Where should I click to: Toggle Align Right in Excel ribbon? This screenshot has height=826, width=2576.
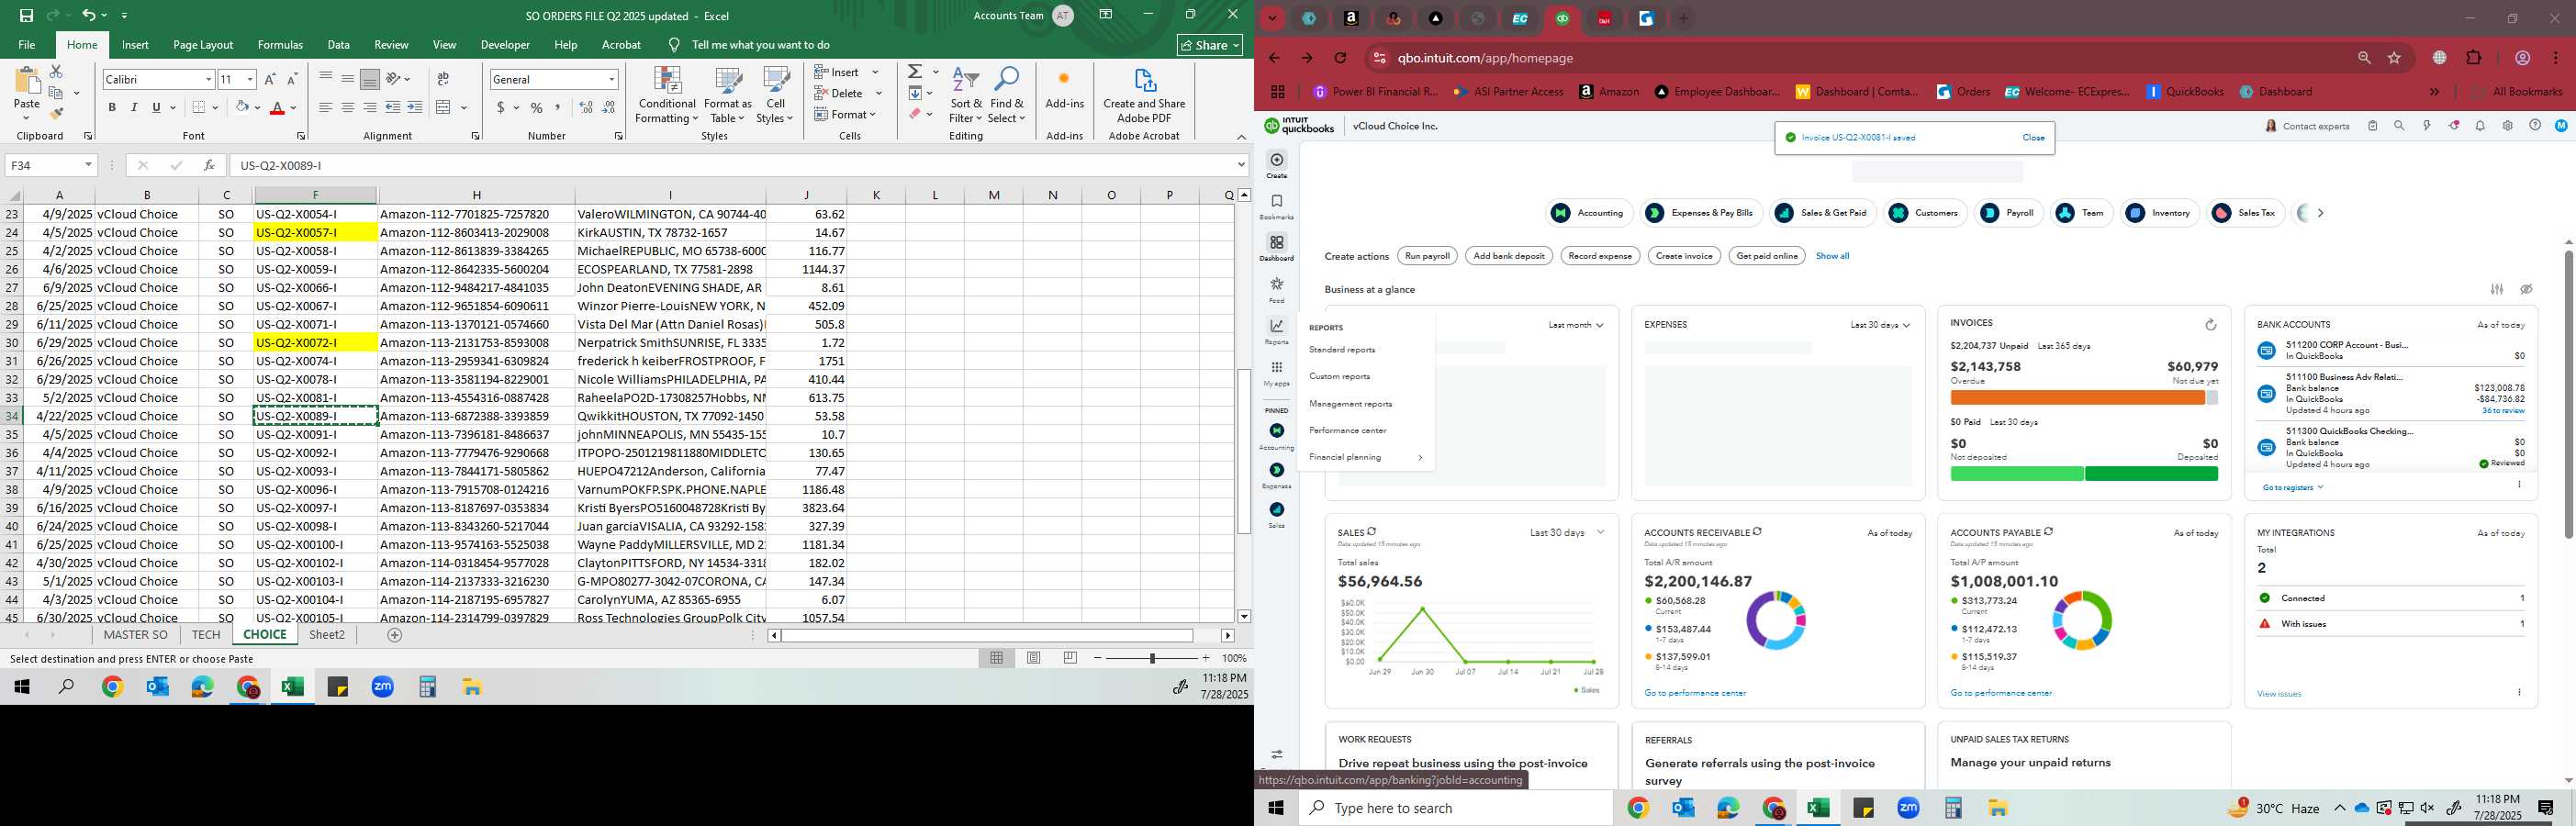point(370,107)
